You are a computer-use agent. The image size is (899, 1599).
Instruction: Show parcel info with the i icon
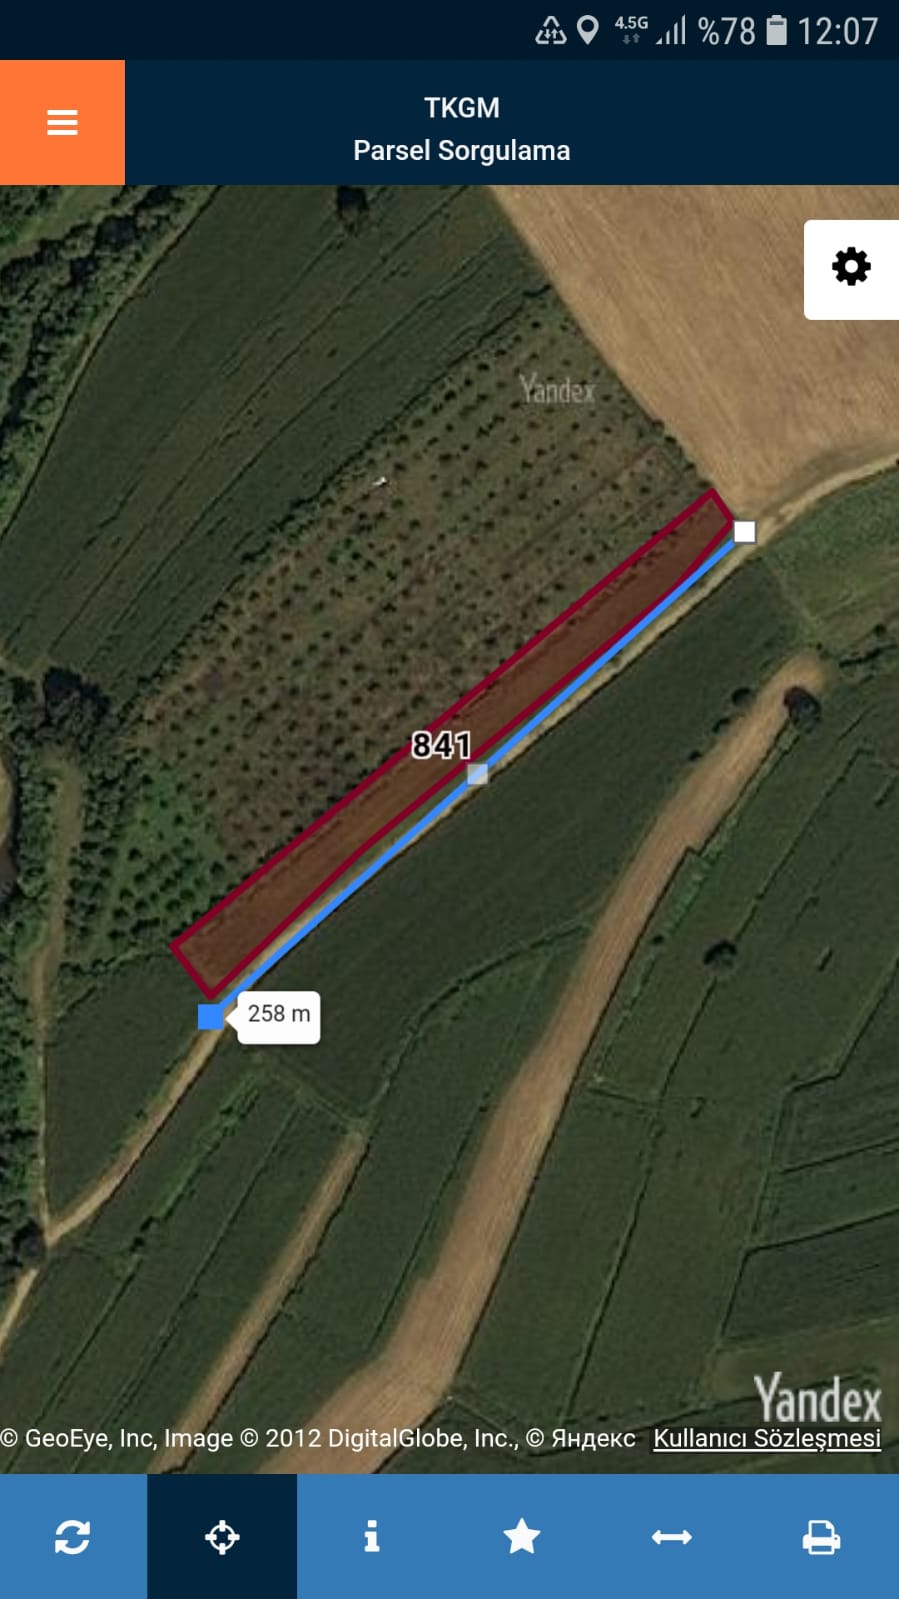pyautogui.click(x=372, y=1536)
